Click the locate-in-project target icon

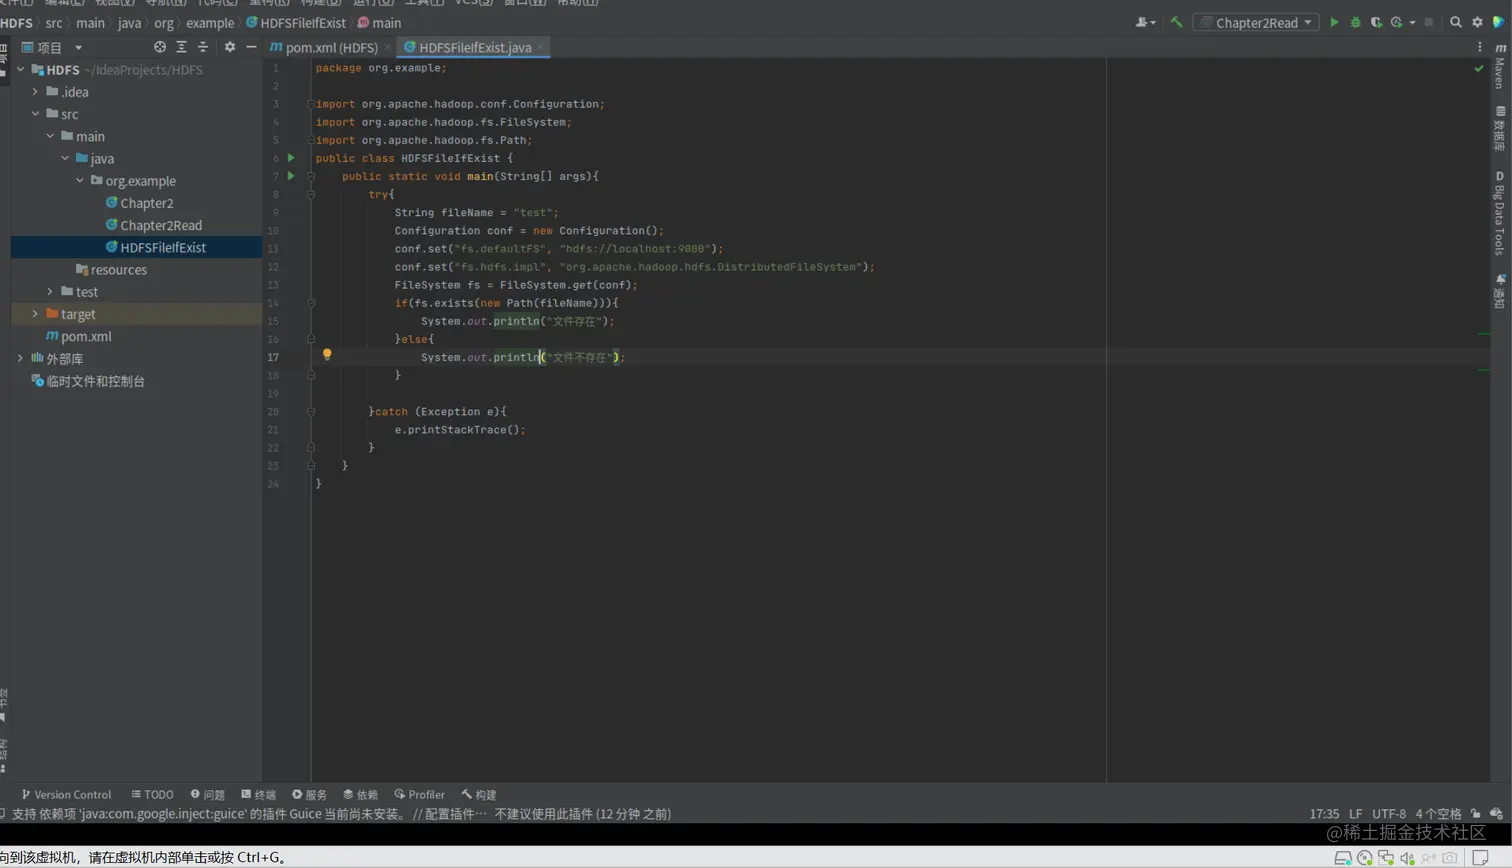160,47
